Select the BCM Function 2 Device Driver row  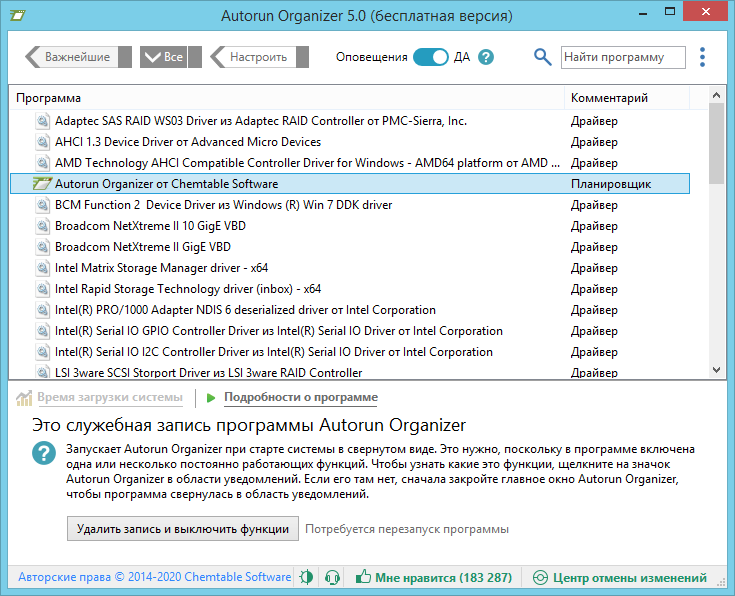(350, 205)
